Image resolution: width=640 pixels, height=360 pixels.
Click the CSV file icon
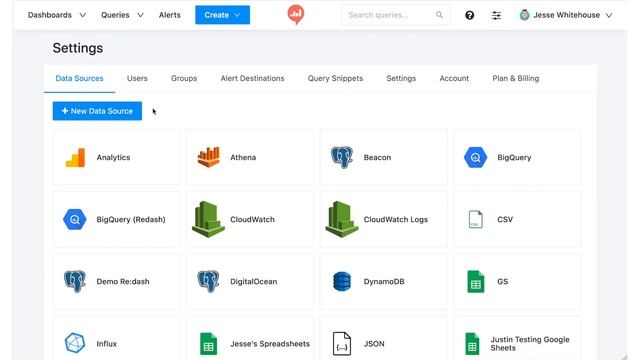coord(476,220)
